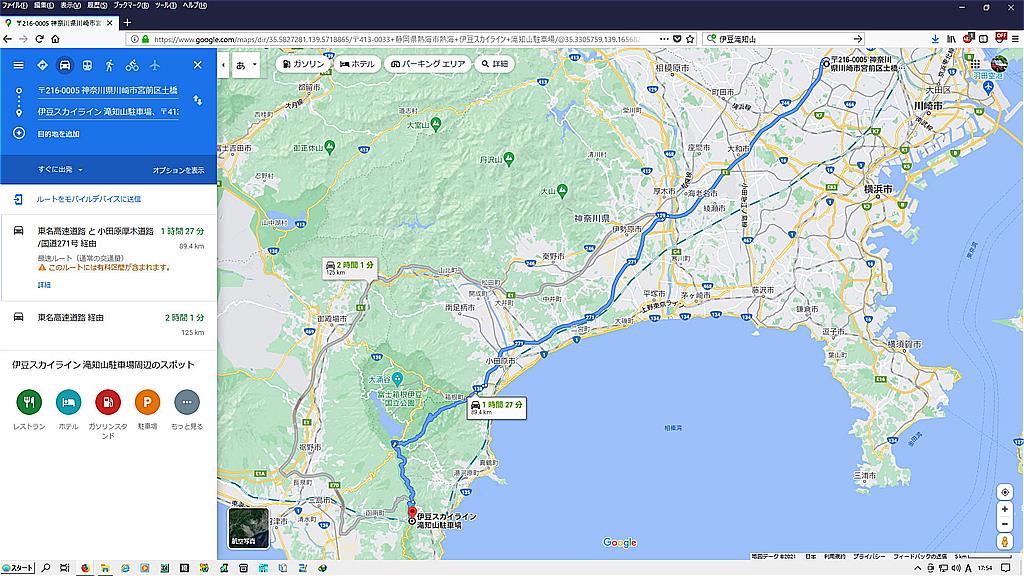Select the flight travel mode
1024x576 pixels.
tap(155, 65)
